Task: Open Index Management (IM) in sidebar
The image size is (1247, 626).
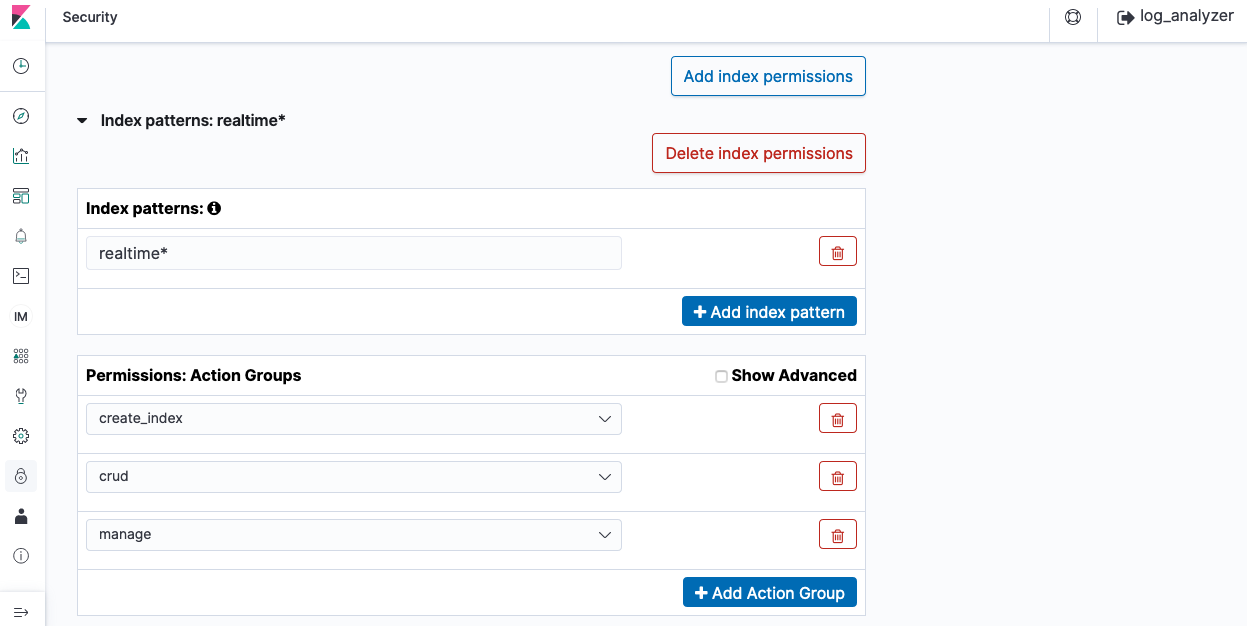Action: pos(21,316)
